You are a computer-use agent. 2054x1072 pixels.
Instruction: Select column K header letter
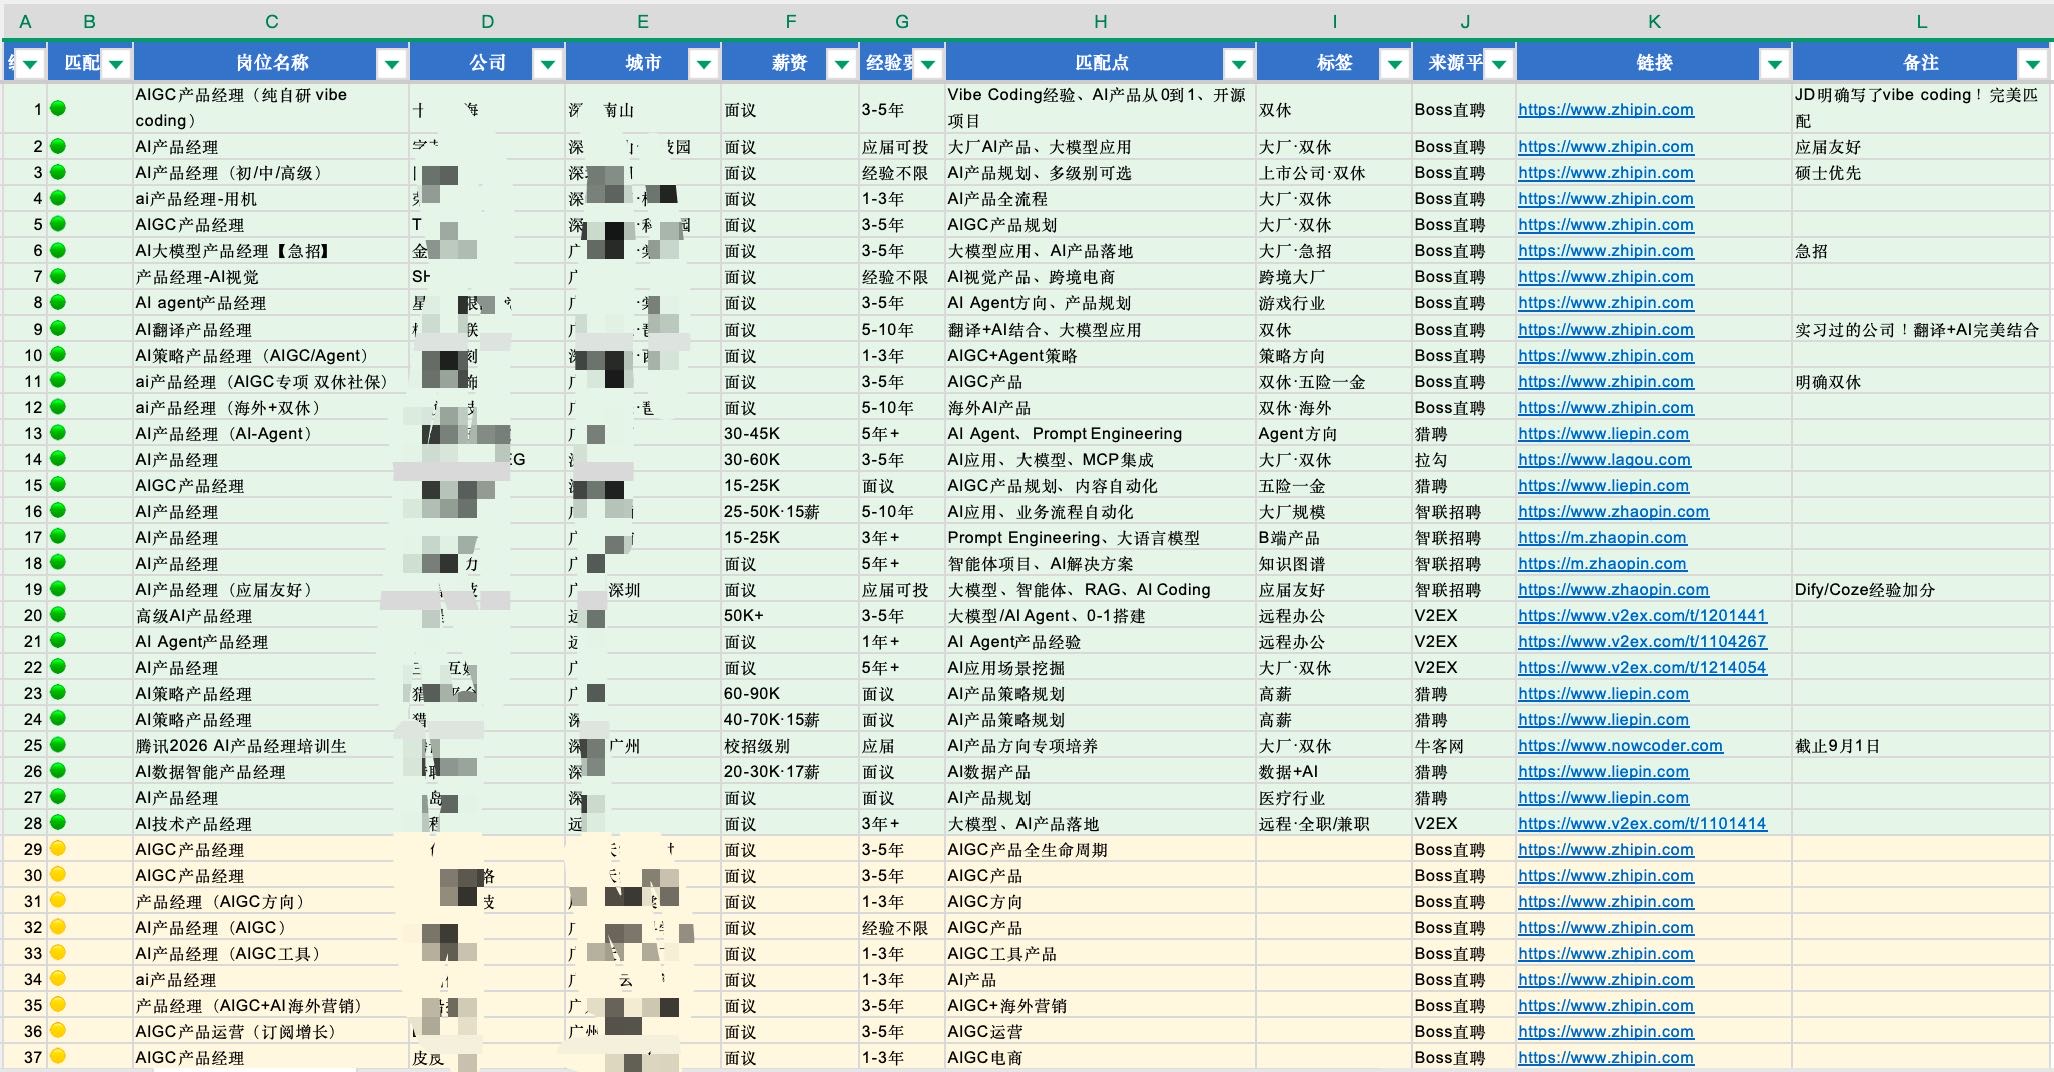coord(1654,21)
